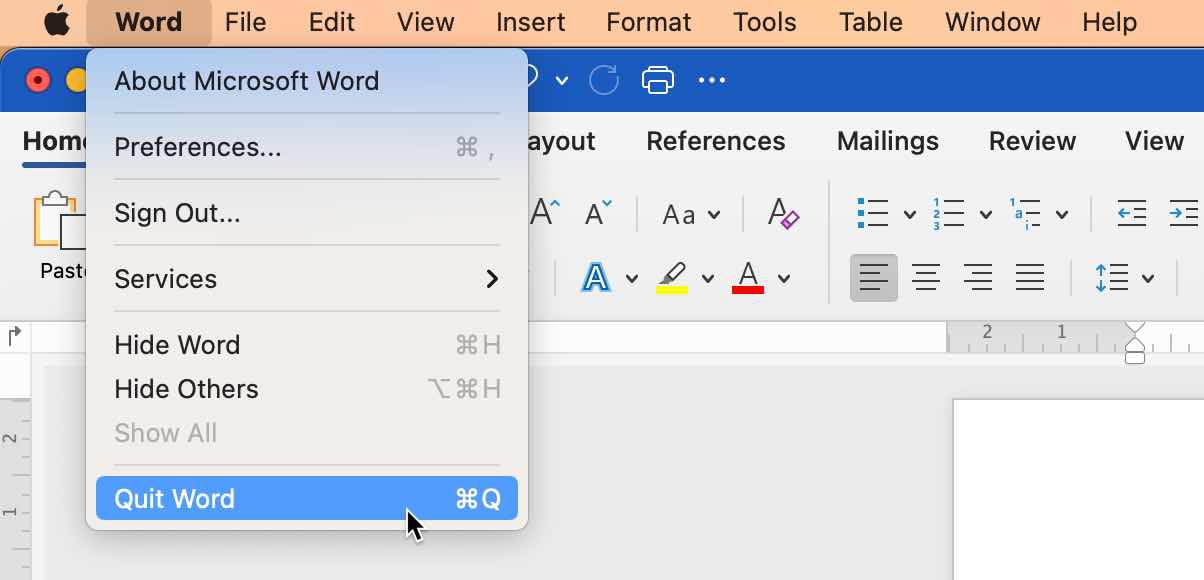Expand the Services submenu
The height and width of the screenshot is (580, 1204).
pyautogui.click(x=306, y=279)
